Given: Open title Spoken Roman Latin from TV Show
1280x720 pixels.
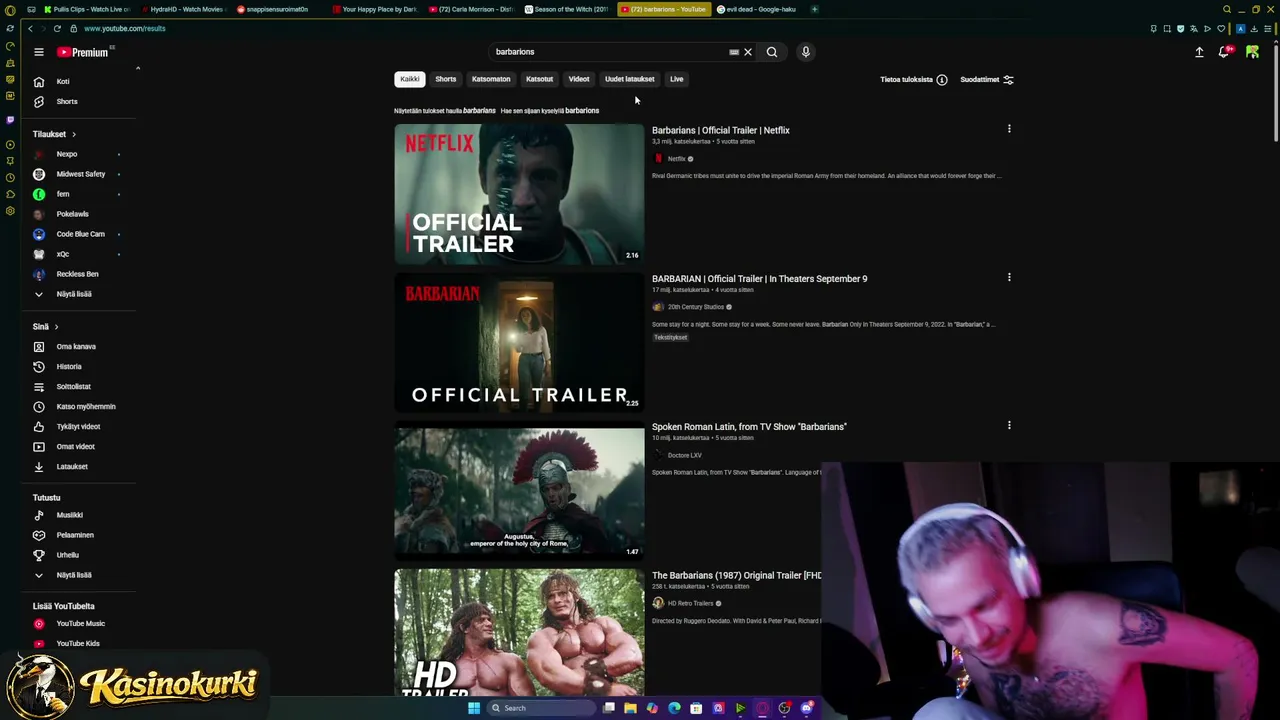Looking at the screenshot, I should coord(749,427).
